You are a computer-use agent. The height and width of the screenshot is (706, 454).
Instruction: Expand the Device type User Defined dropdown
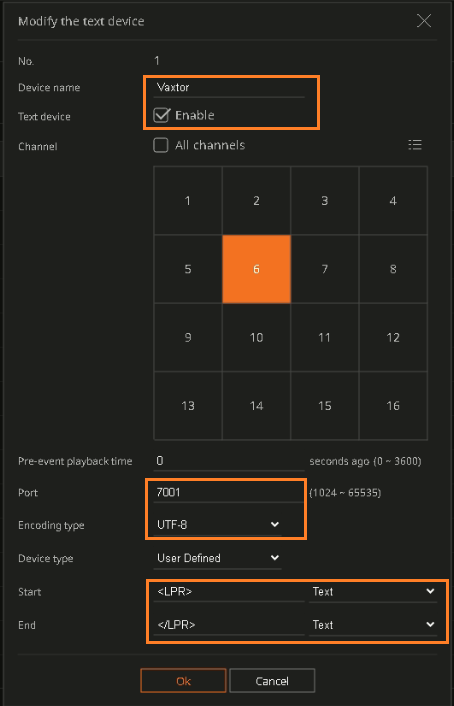tap(218, 558)
